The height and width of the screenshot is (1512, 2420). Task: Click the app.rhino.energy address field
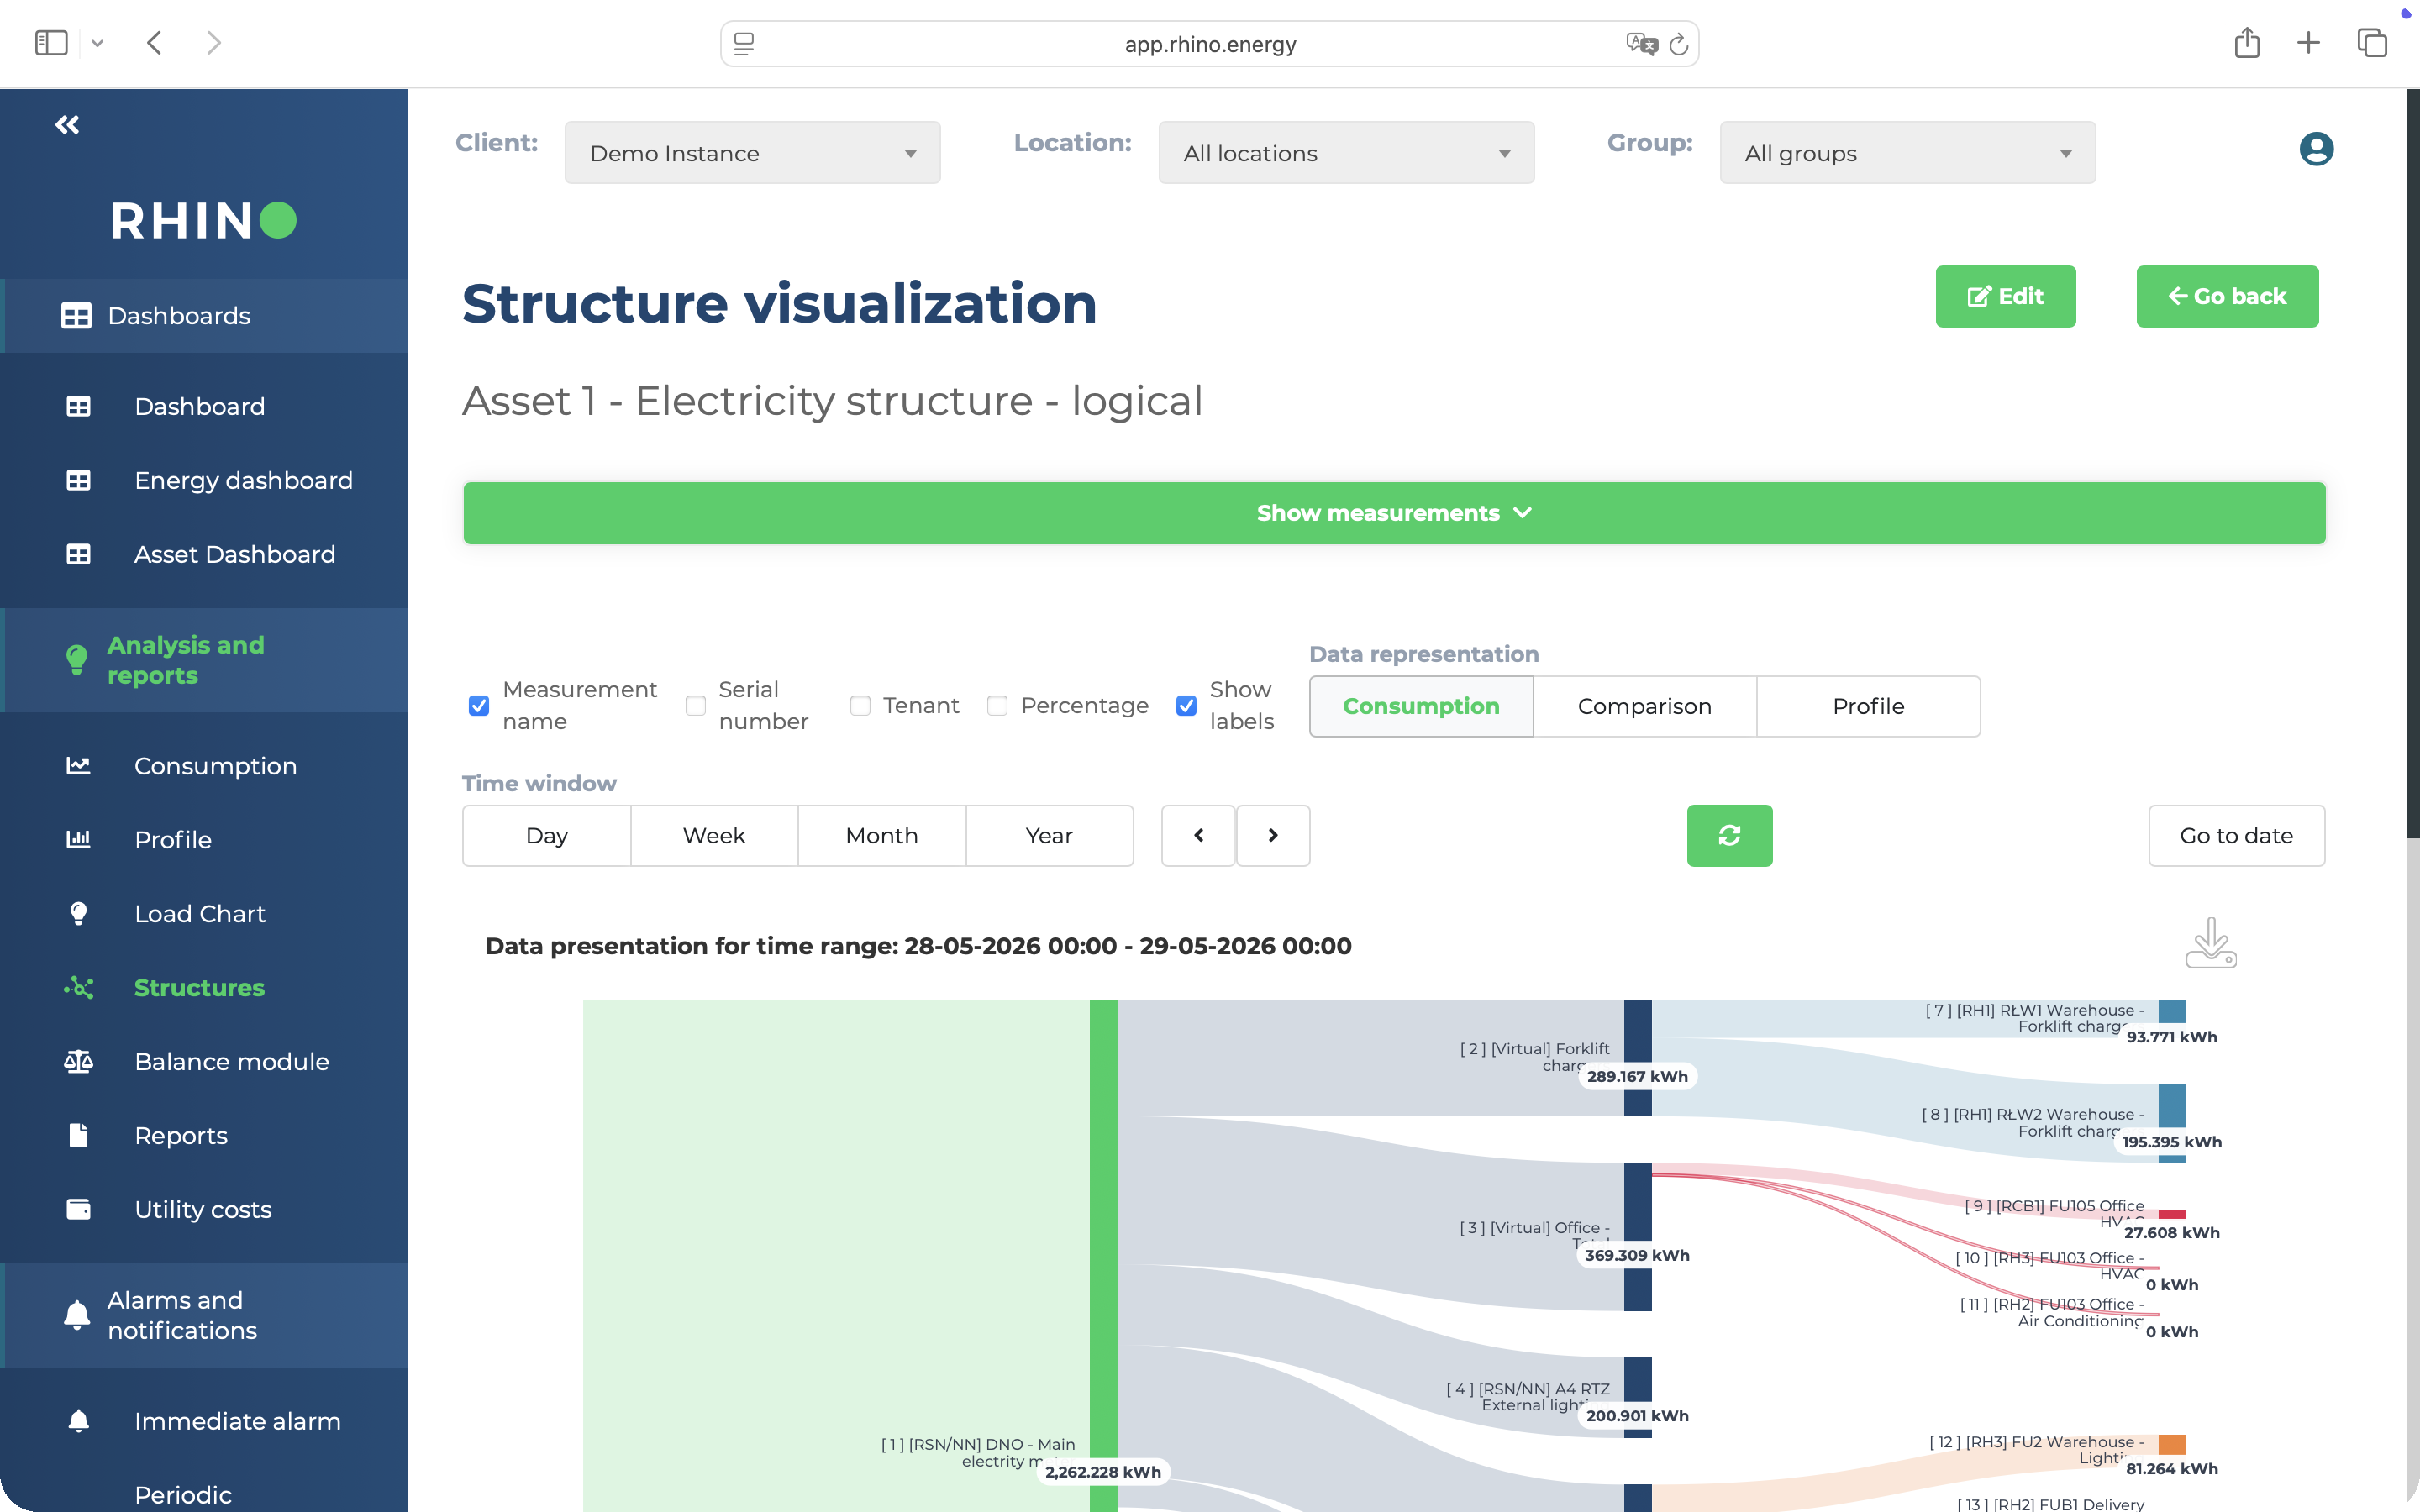coord(1210,44)
